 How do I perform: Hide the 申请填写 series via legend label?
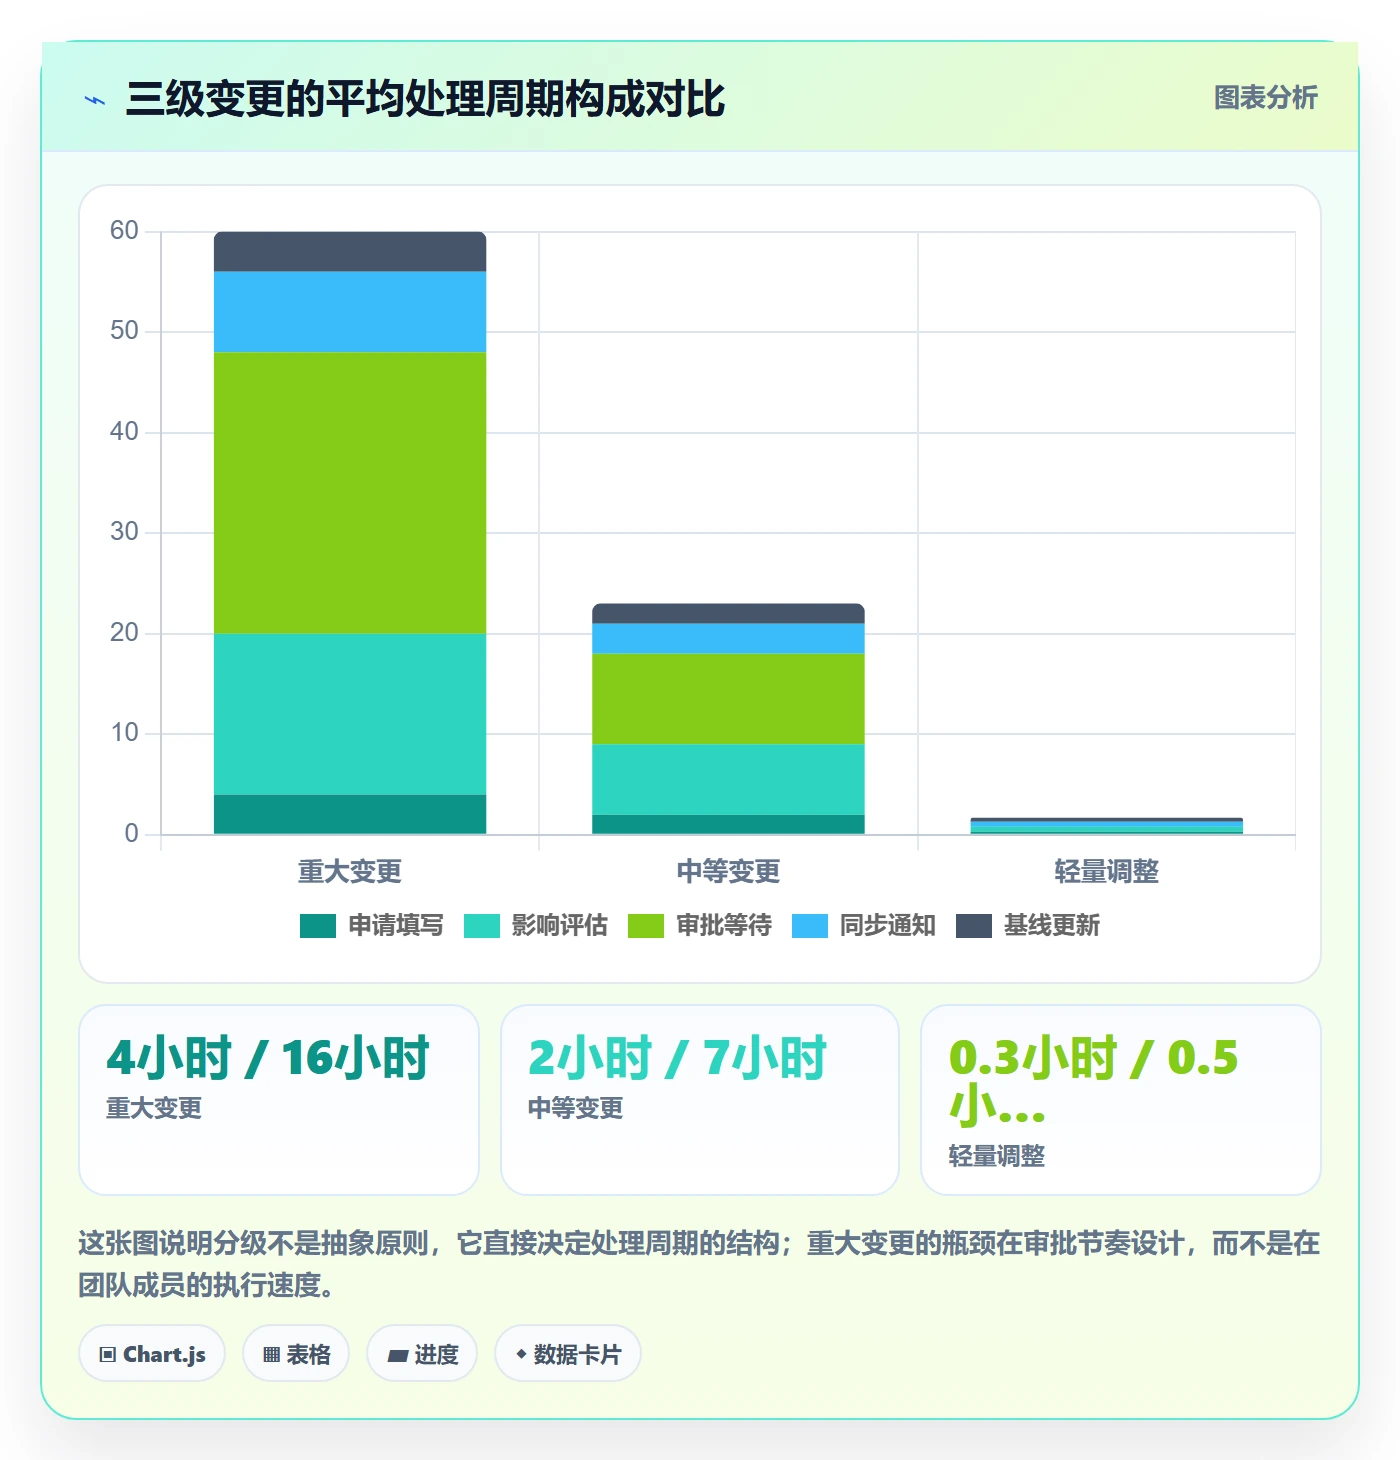(x=396, y=926)
